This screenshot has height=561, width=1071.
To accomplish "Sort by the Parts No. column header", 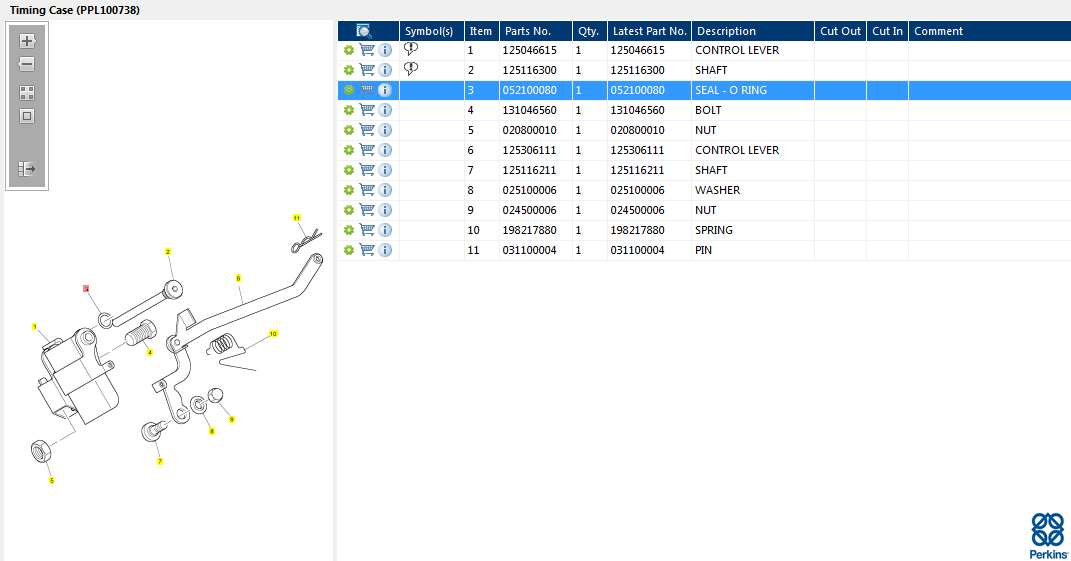I will point(536,31).
